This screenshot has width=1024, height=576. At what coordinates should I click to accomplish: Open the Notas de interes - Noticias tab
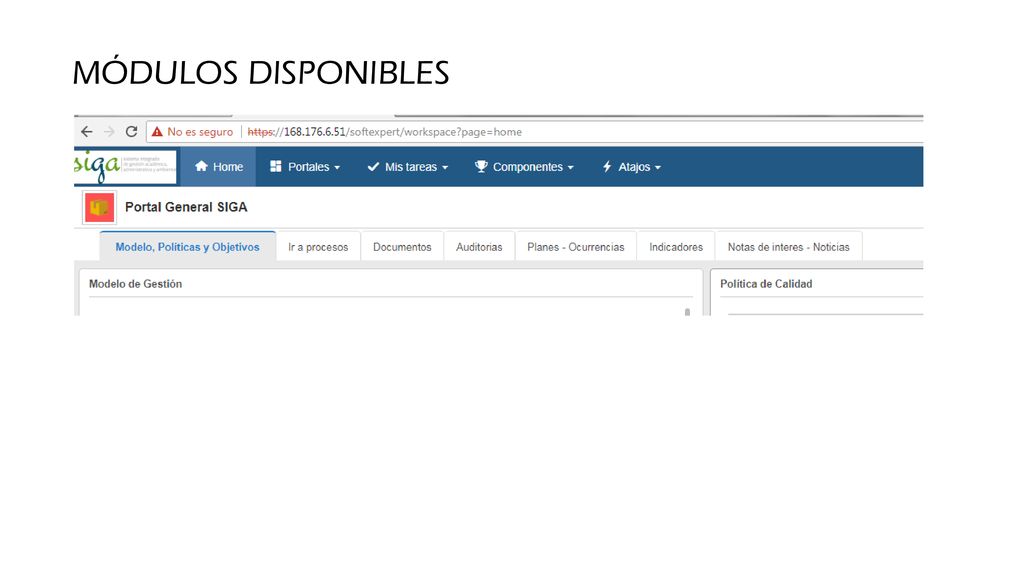pos(789,247)
